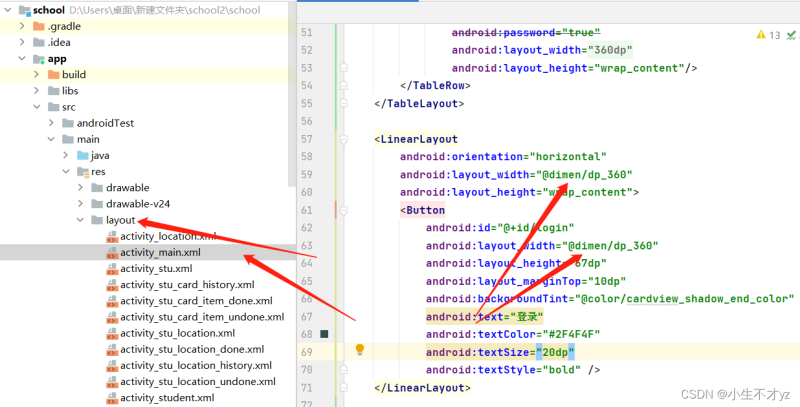Viewport: 800px width, 407px height.
Task: Expand the drawable folder
Action: 80,188
